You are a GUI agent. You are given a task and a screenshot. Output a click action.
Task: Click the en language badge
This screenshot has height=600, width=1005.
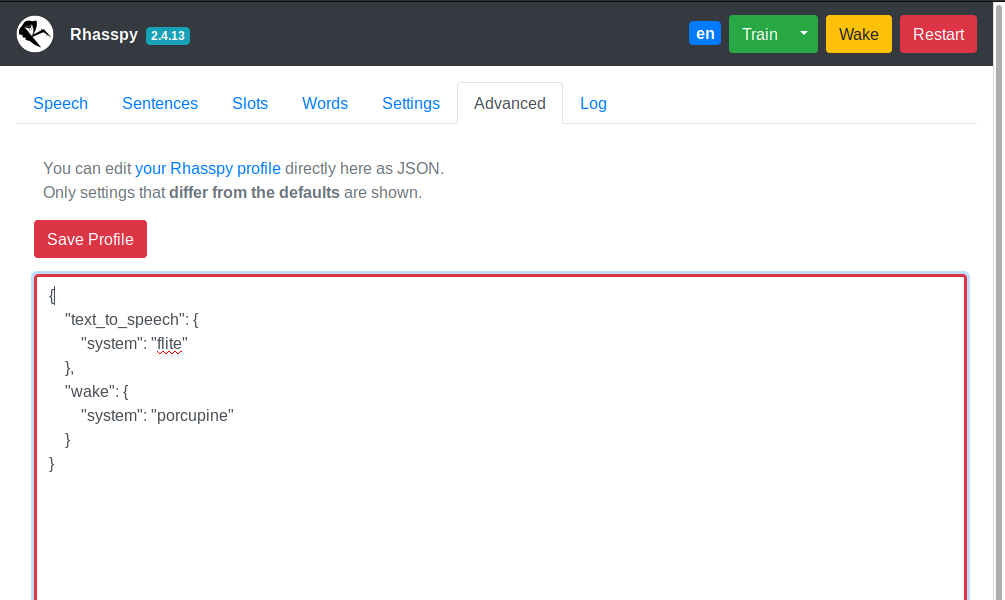[x=705, y=34]
